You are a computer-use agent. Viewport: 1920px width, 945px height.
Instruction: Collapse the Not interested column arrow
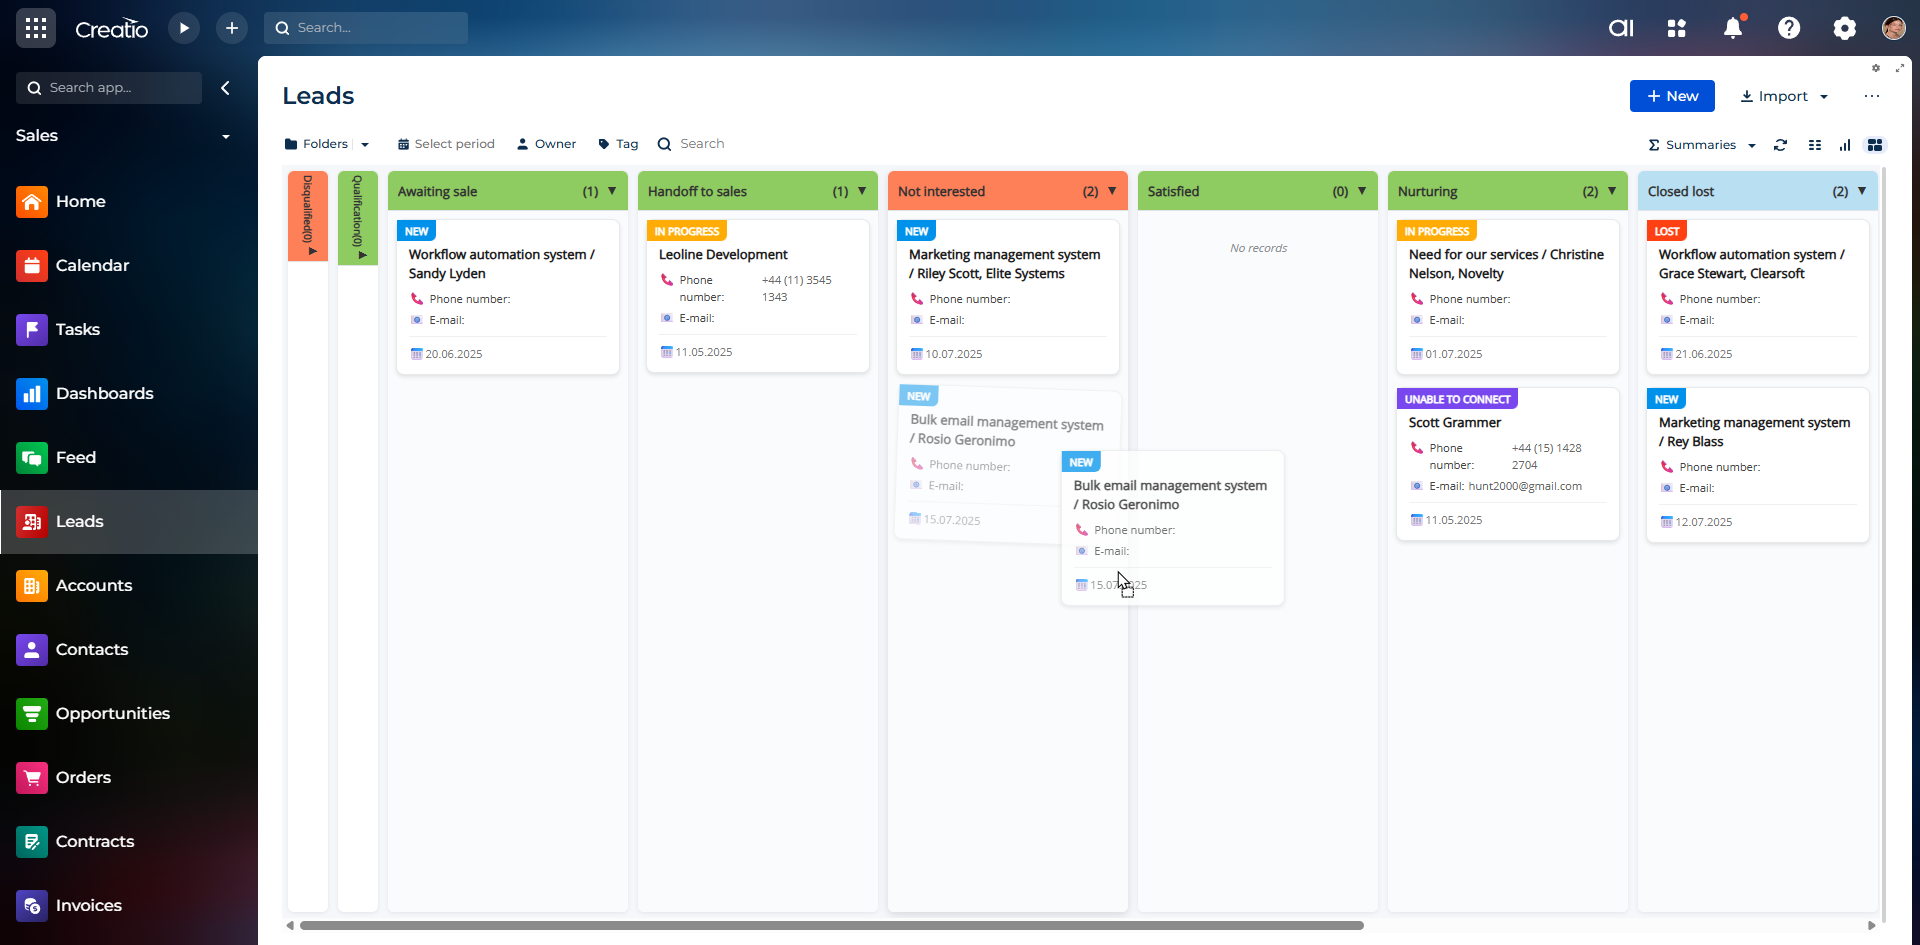[x=1112, y=191]
